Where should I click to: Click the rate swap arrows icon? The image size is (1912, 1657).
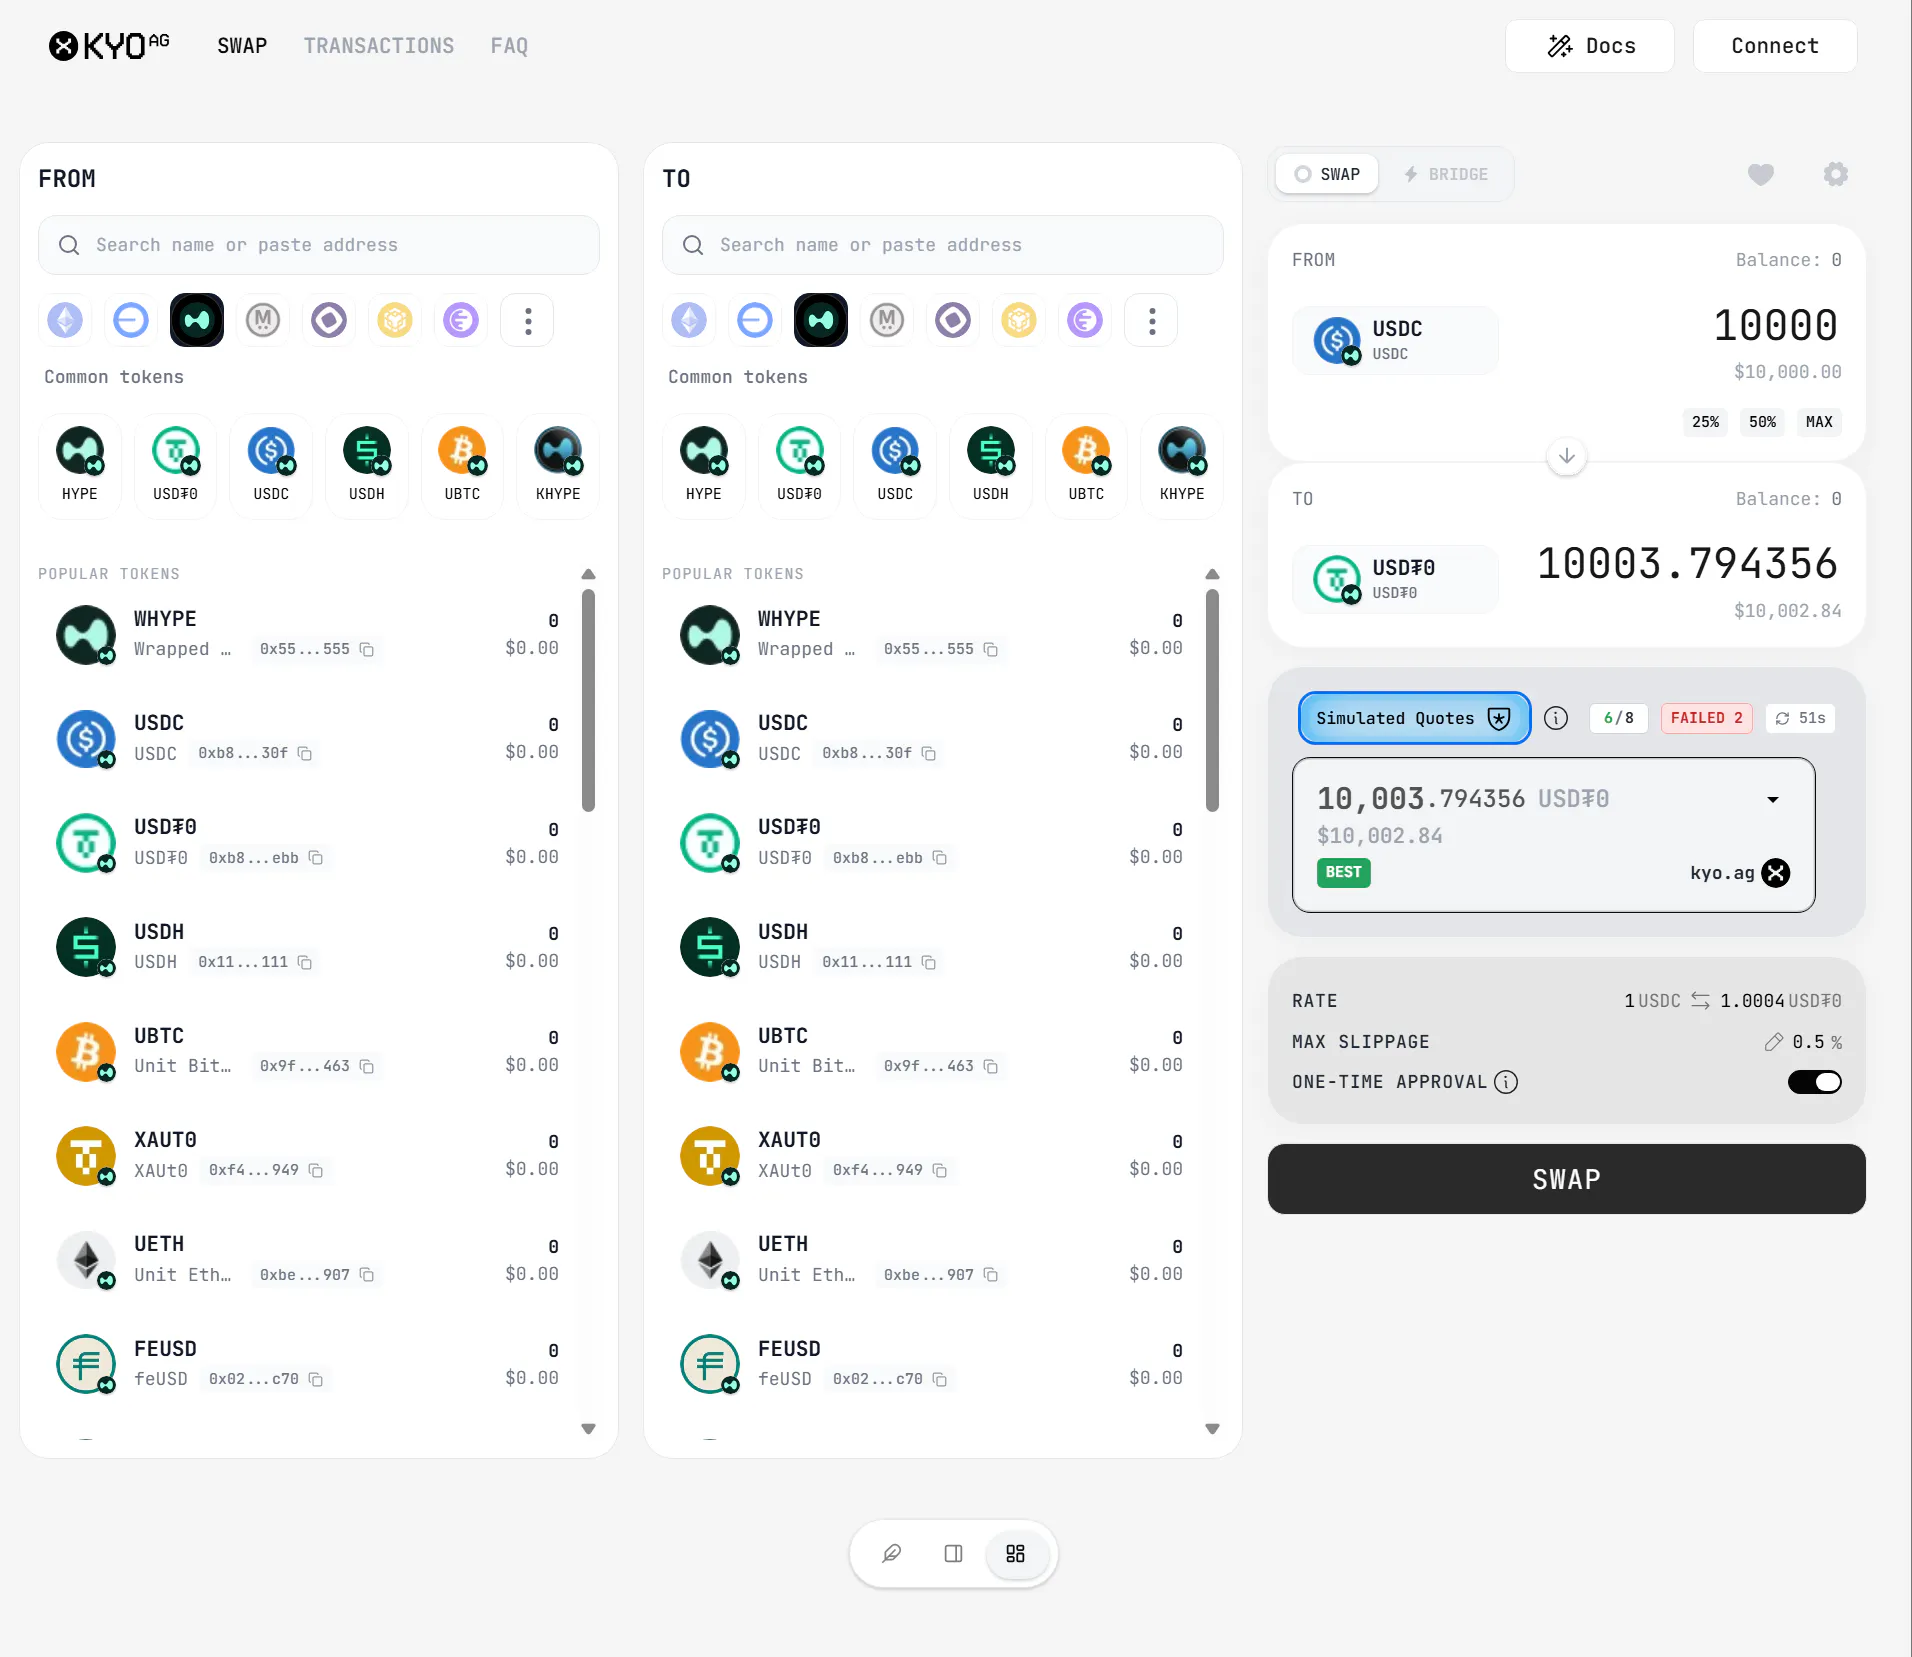coord(1700,1001)
